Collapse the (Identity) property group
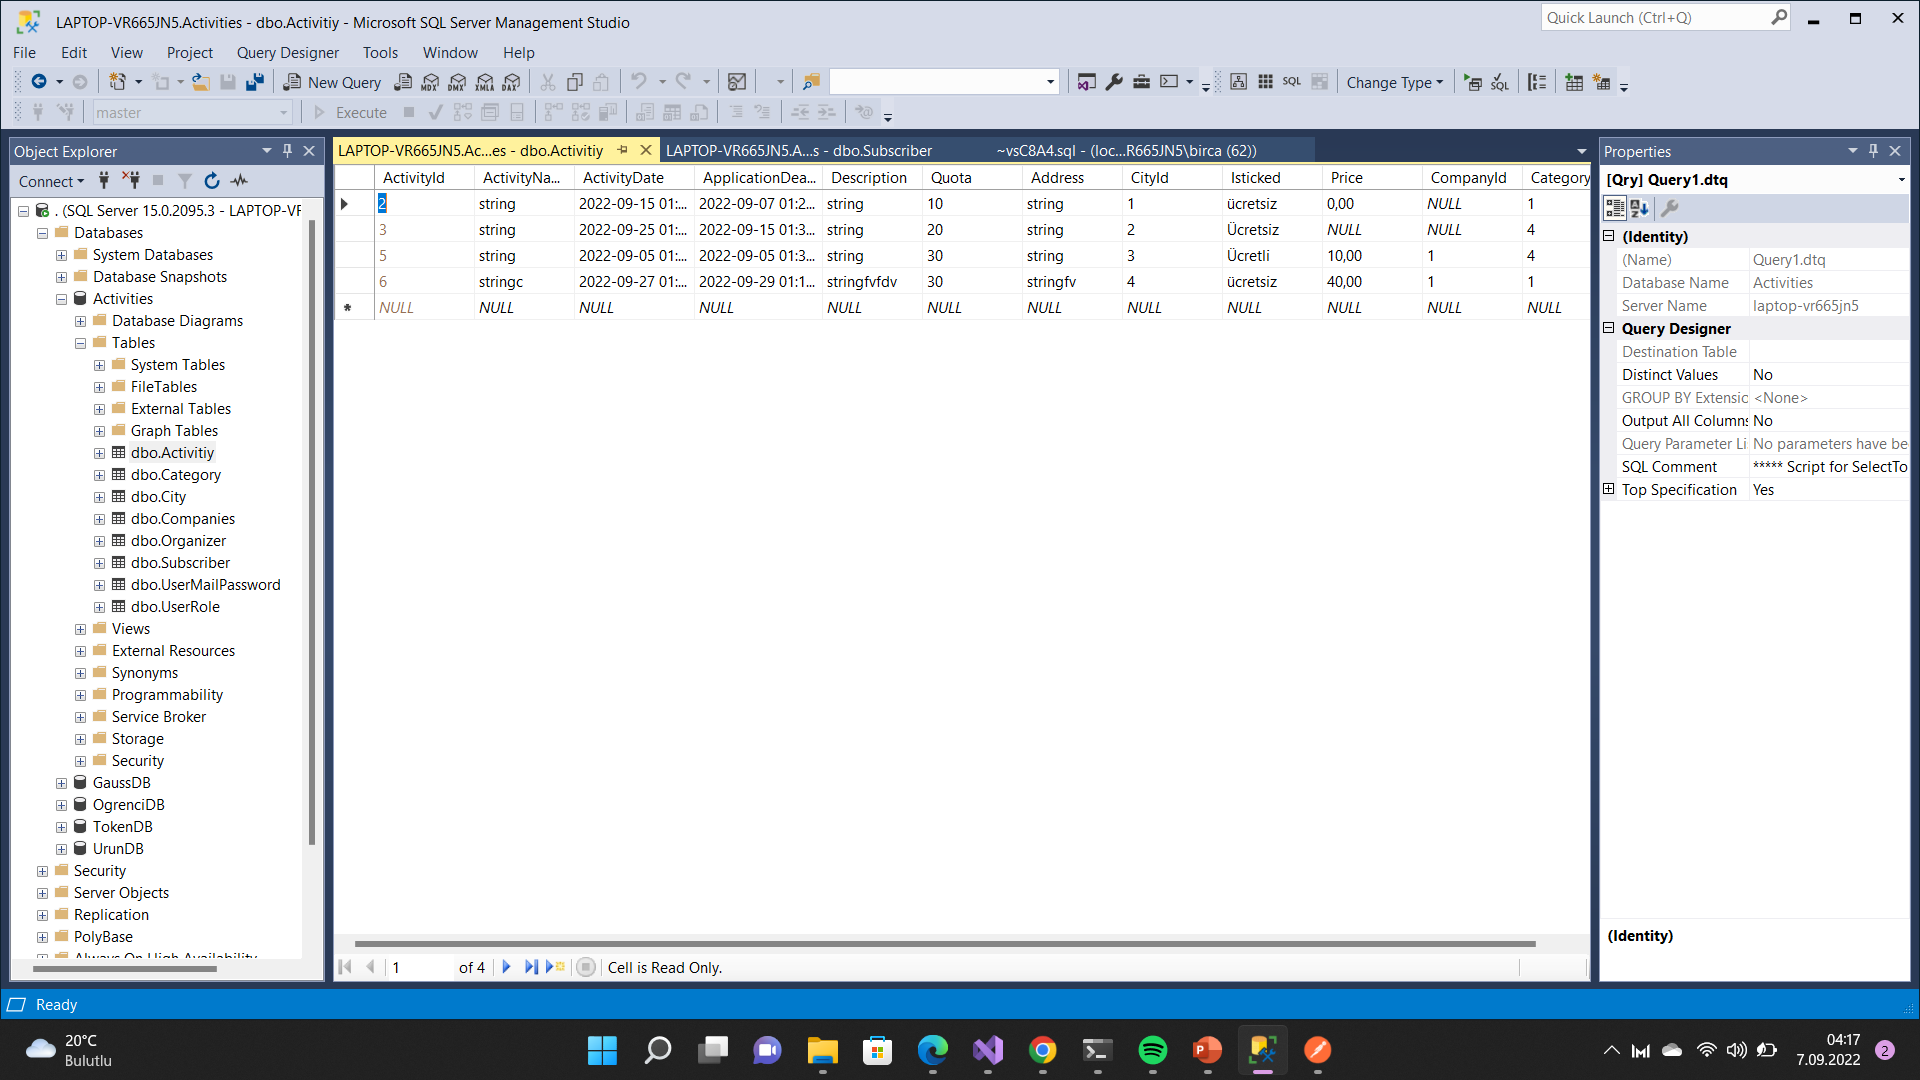The height and width of the screenshot is (1080, 1920). (x=1609, y=236)
